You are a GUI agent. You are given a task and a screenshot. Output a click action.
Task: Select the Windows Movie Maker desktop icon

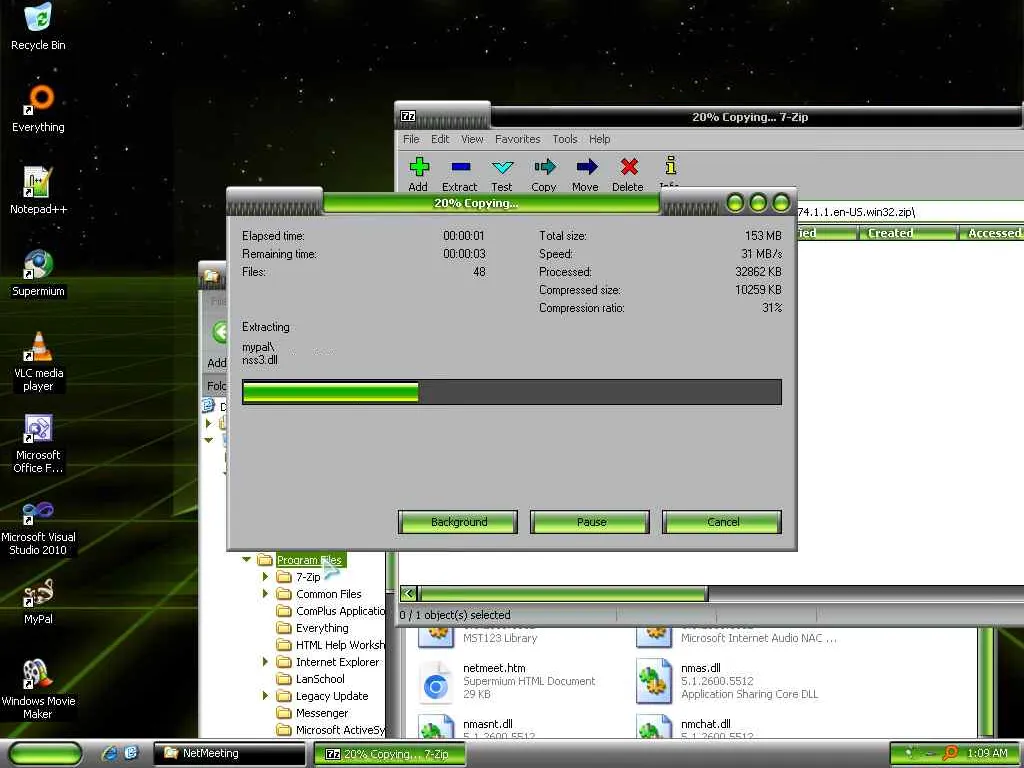pos(38,690)
